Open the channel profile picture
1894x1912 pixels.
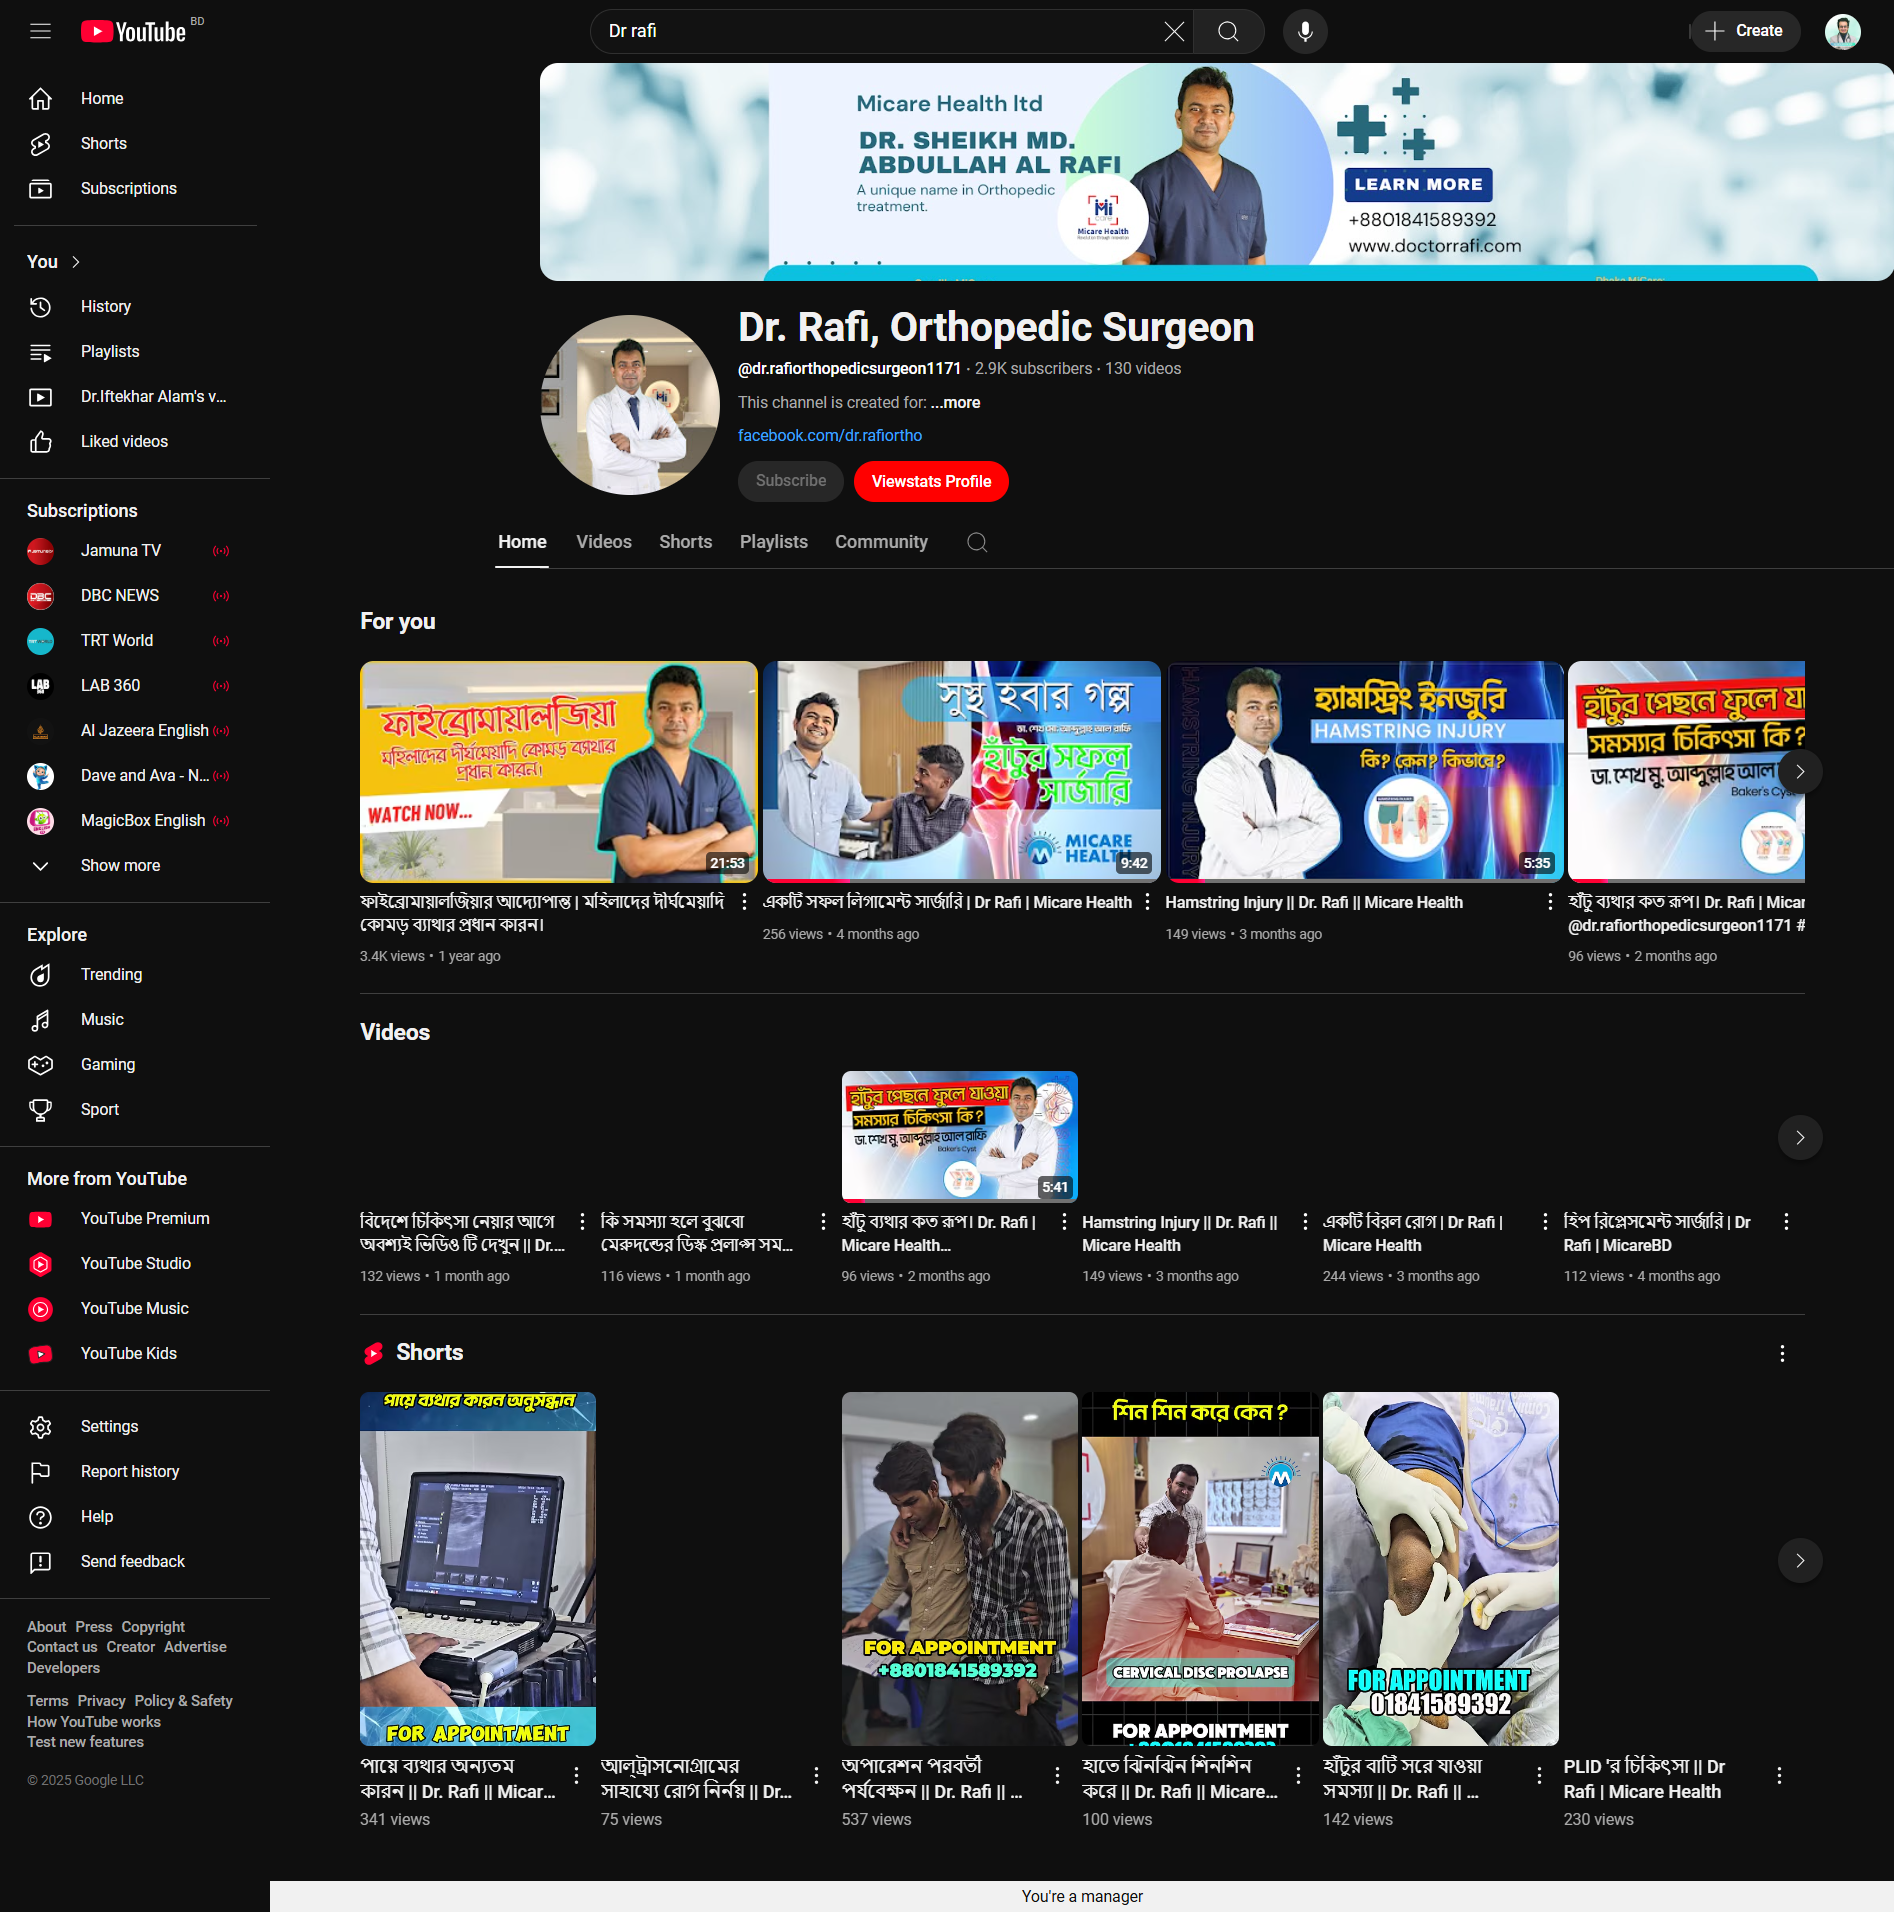[629, 405]
